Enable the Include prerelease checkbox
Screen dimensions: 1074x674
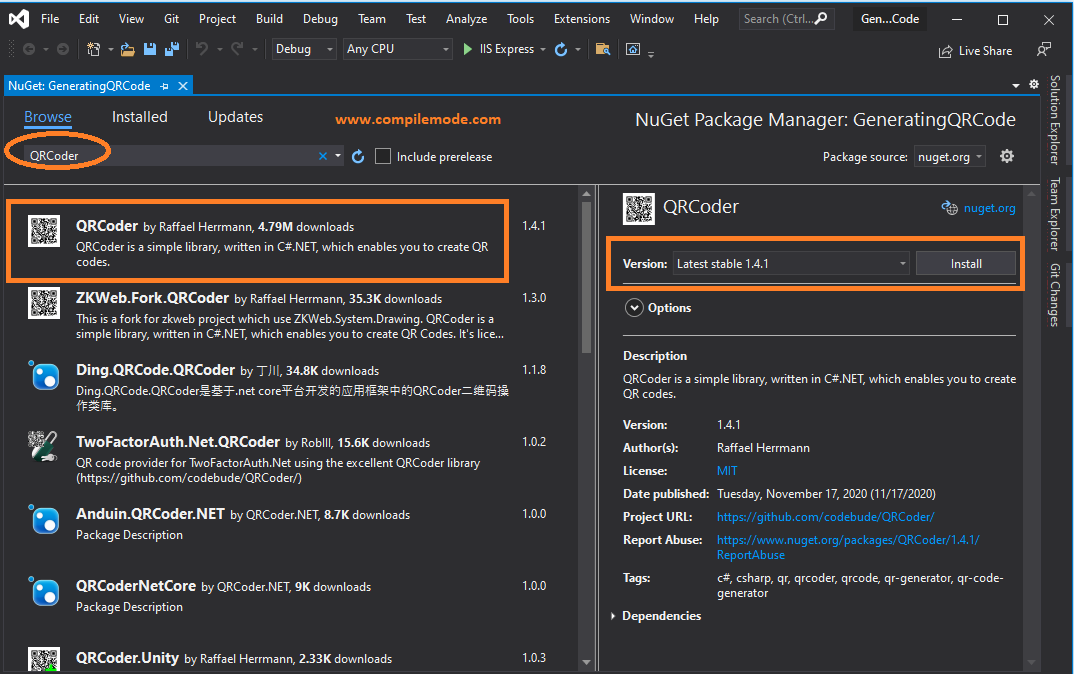[x=384, y=156]
